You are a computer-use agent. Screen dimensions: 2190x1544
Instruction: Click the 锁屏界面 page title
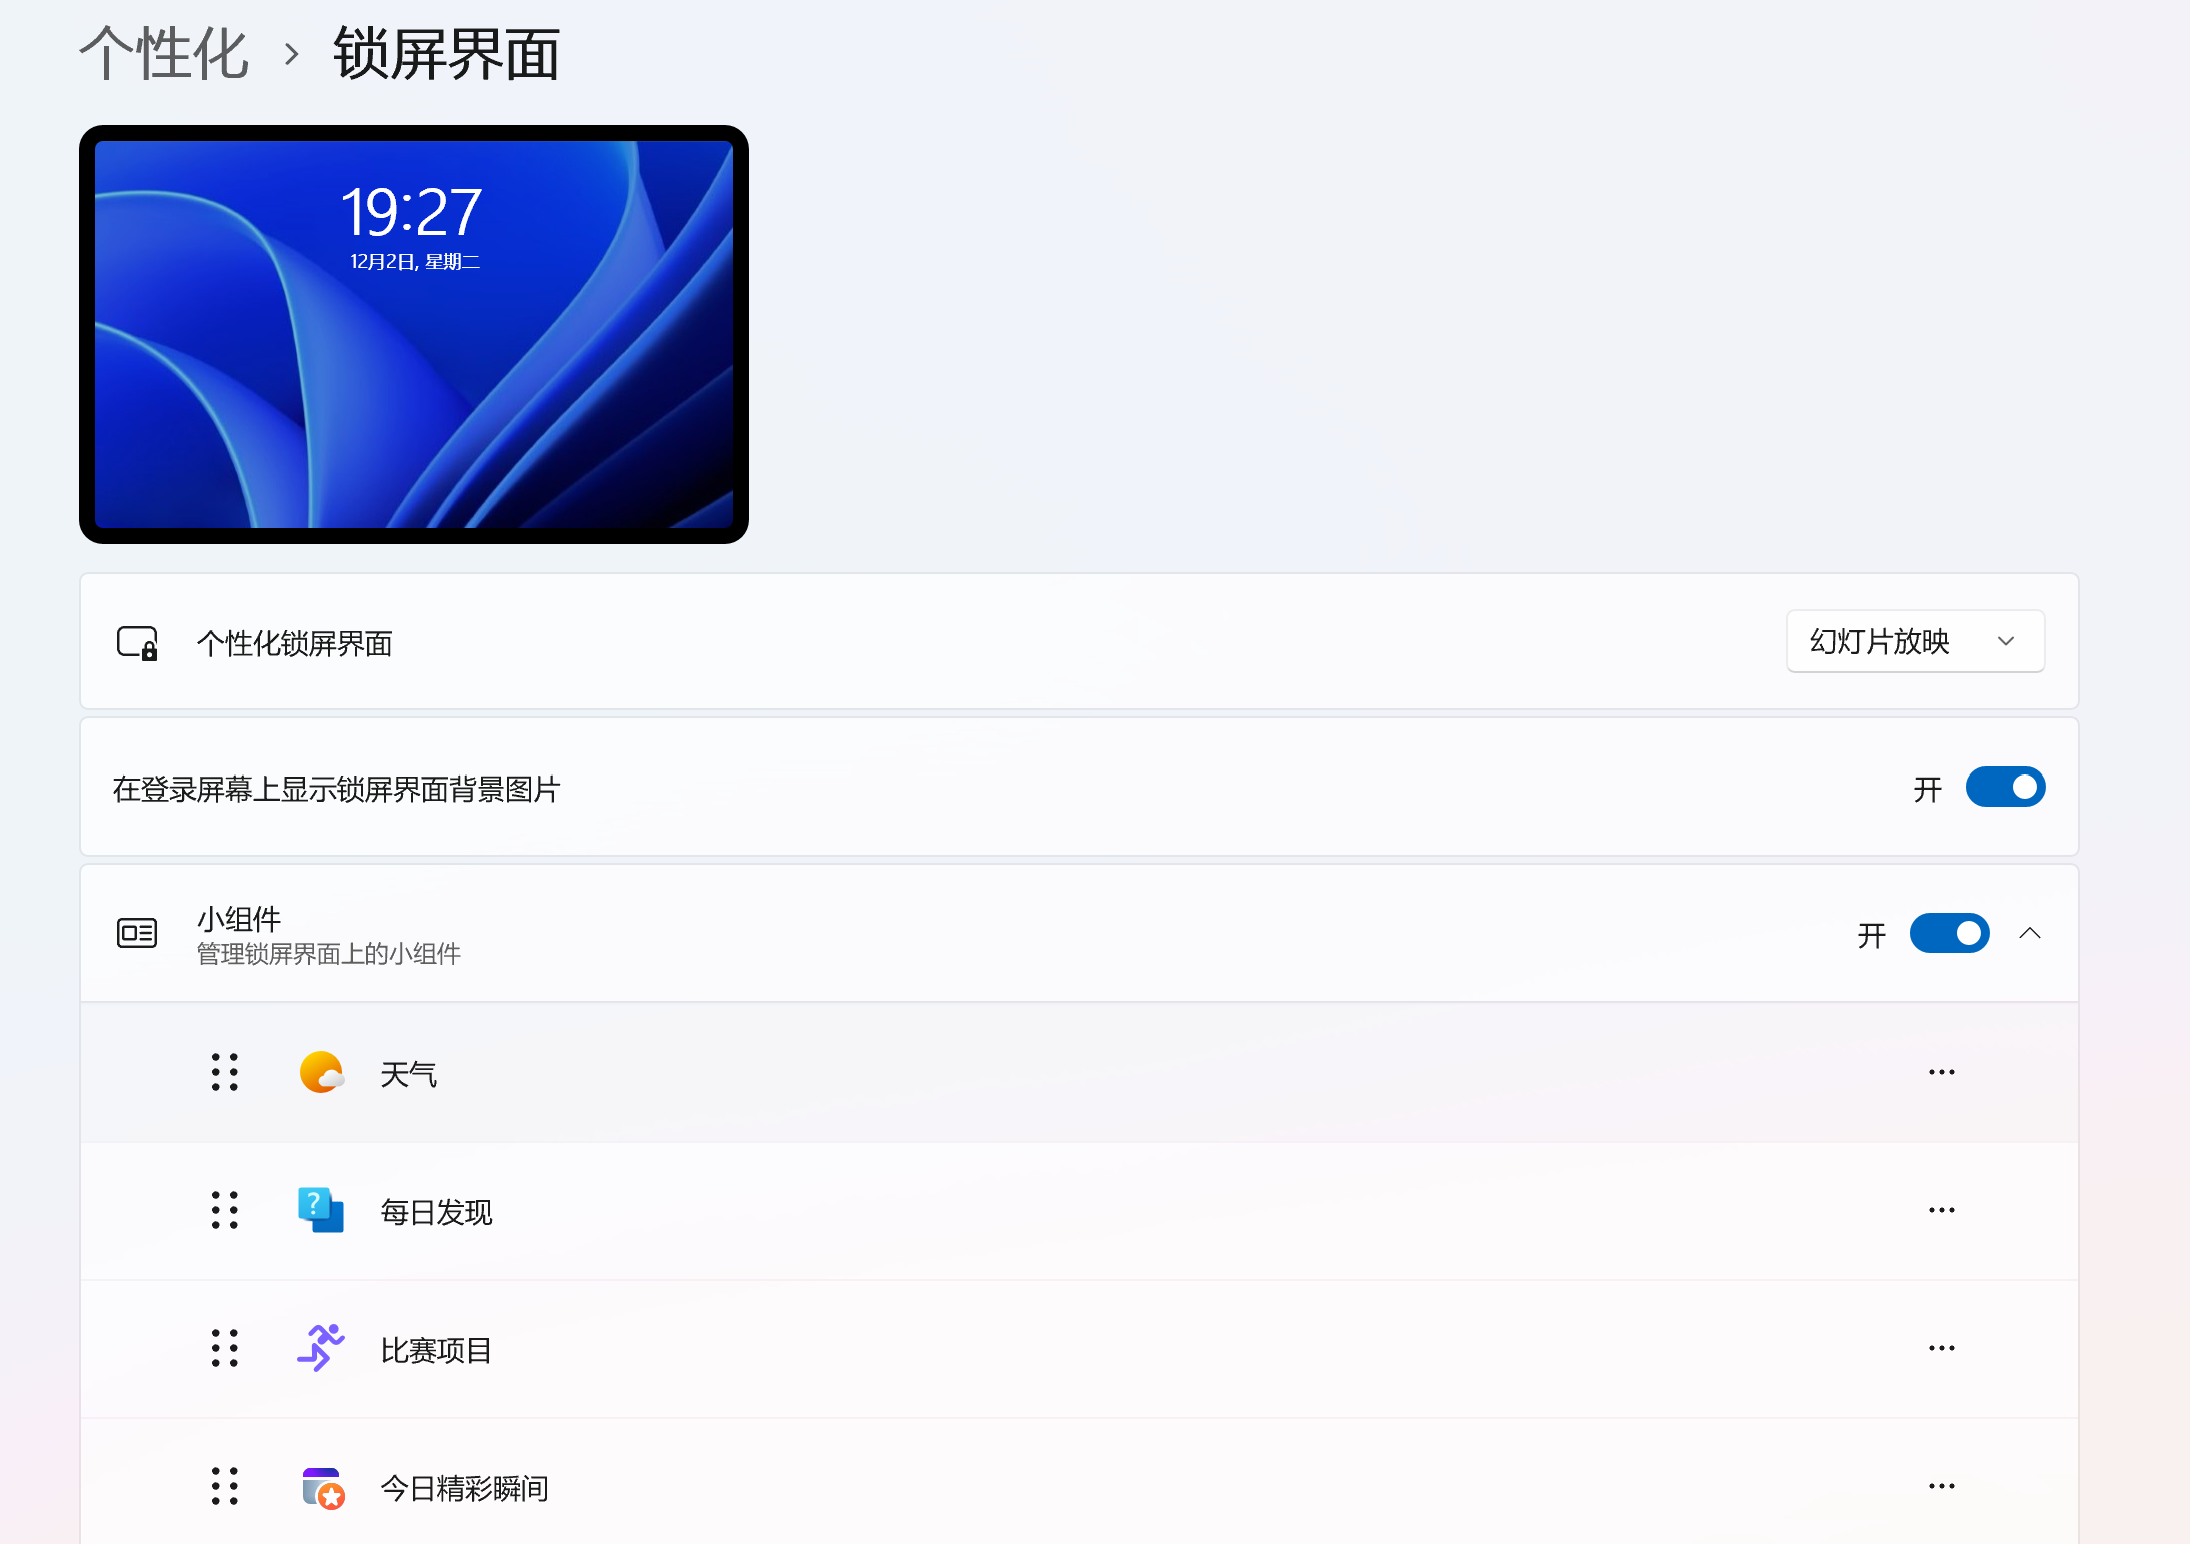tap(446, 53)
